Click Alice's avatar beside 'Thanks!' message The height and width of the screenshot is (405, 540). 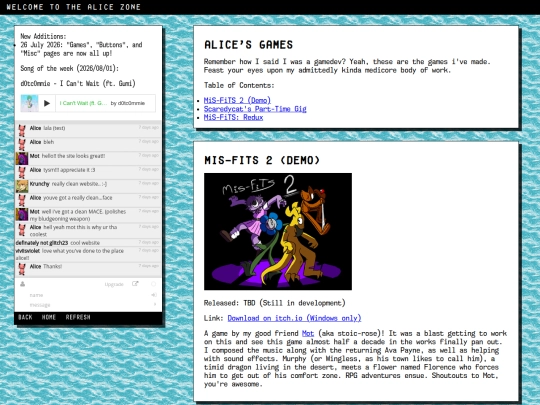coord(22,269)
